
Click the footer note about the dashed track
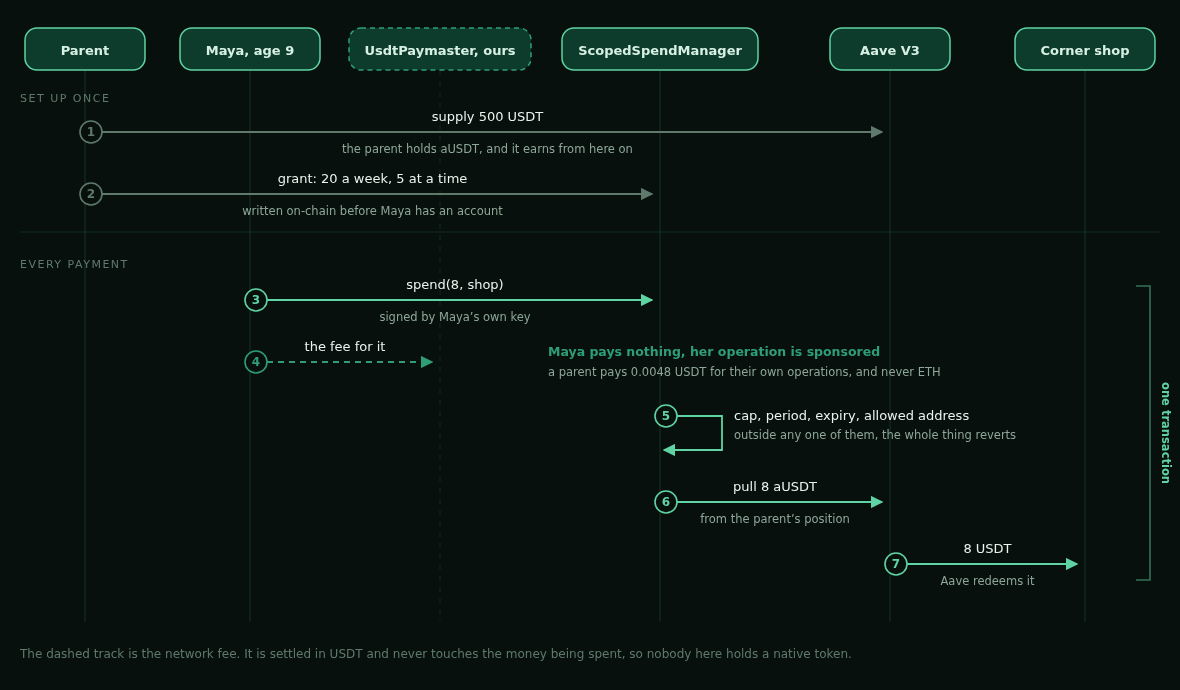pos(436,654)
